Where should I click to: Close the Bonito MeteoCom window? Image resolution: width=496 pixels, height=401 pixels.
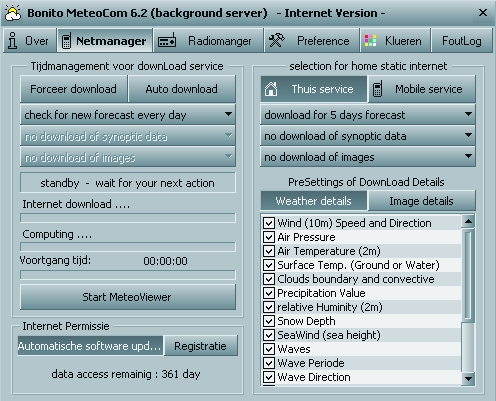[x=483, y=13]
